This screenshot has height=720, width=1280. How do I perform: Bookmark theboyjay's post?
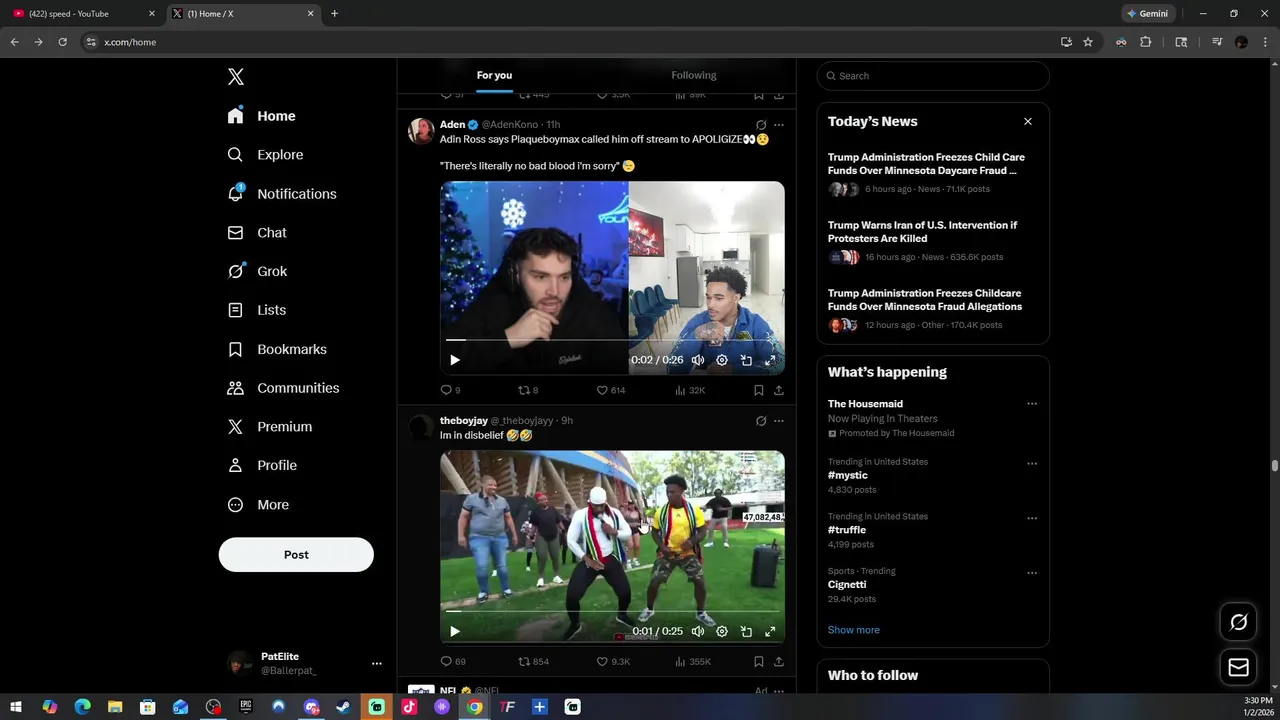(x=759, y=661)
